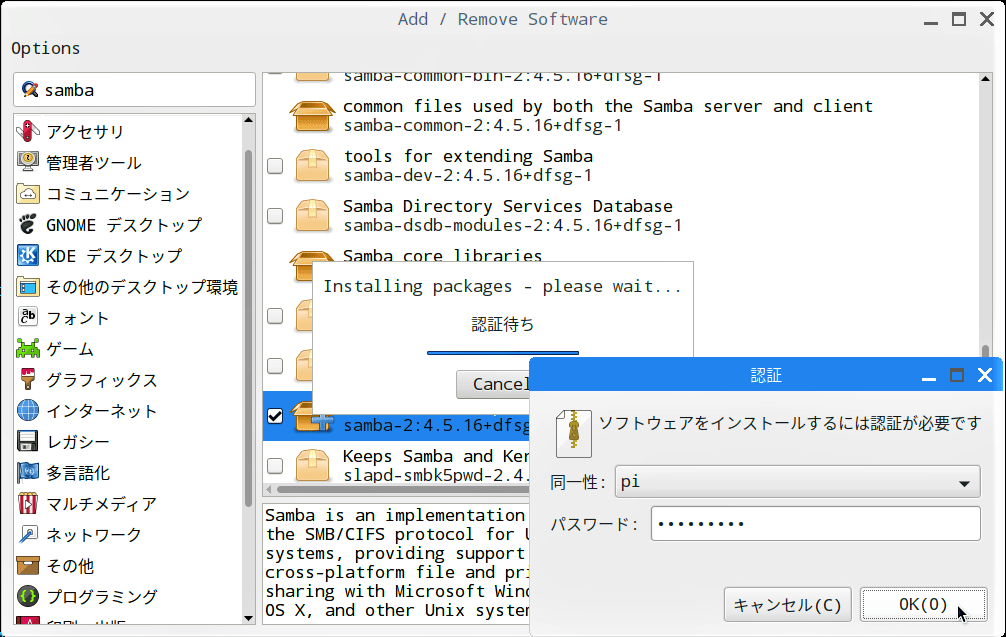
Task: Click the samba-dsdb-modules package icon
Action: (312, 216)
